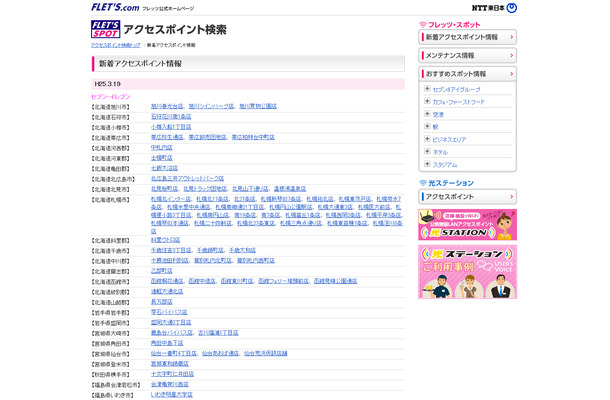Expand the ホテル plus icon
The image size is (610, 400).
pyautogui.click(x=427, y=151)
